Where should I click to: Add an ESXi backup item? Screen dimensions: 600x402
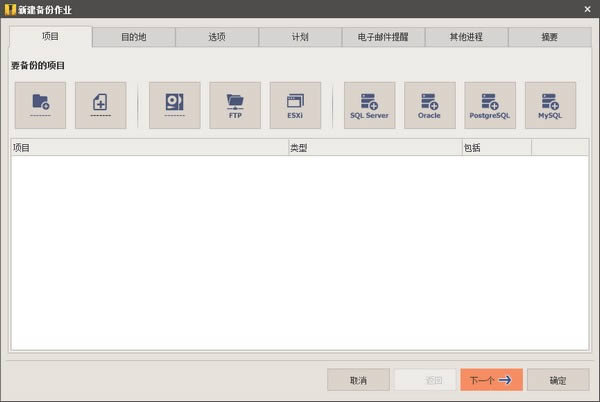click(295, 105)
